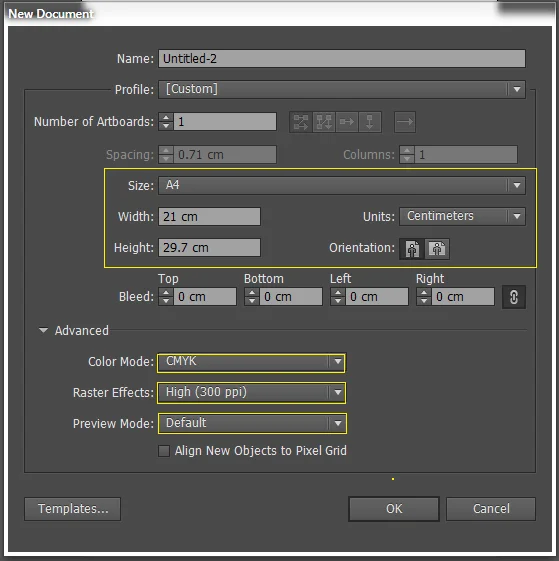This screenshot has height=561, width=559.
Task: Click the right-to-left layout arrow icon
Action: click(x=405, y=122)
